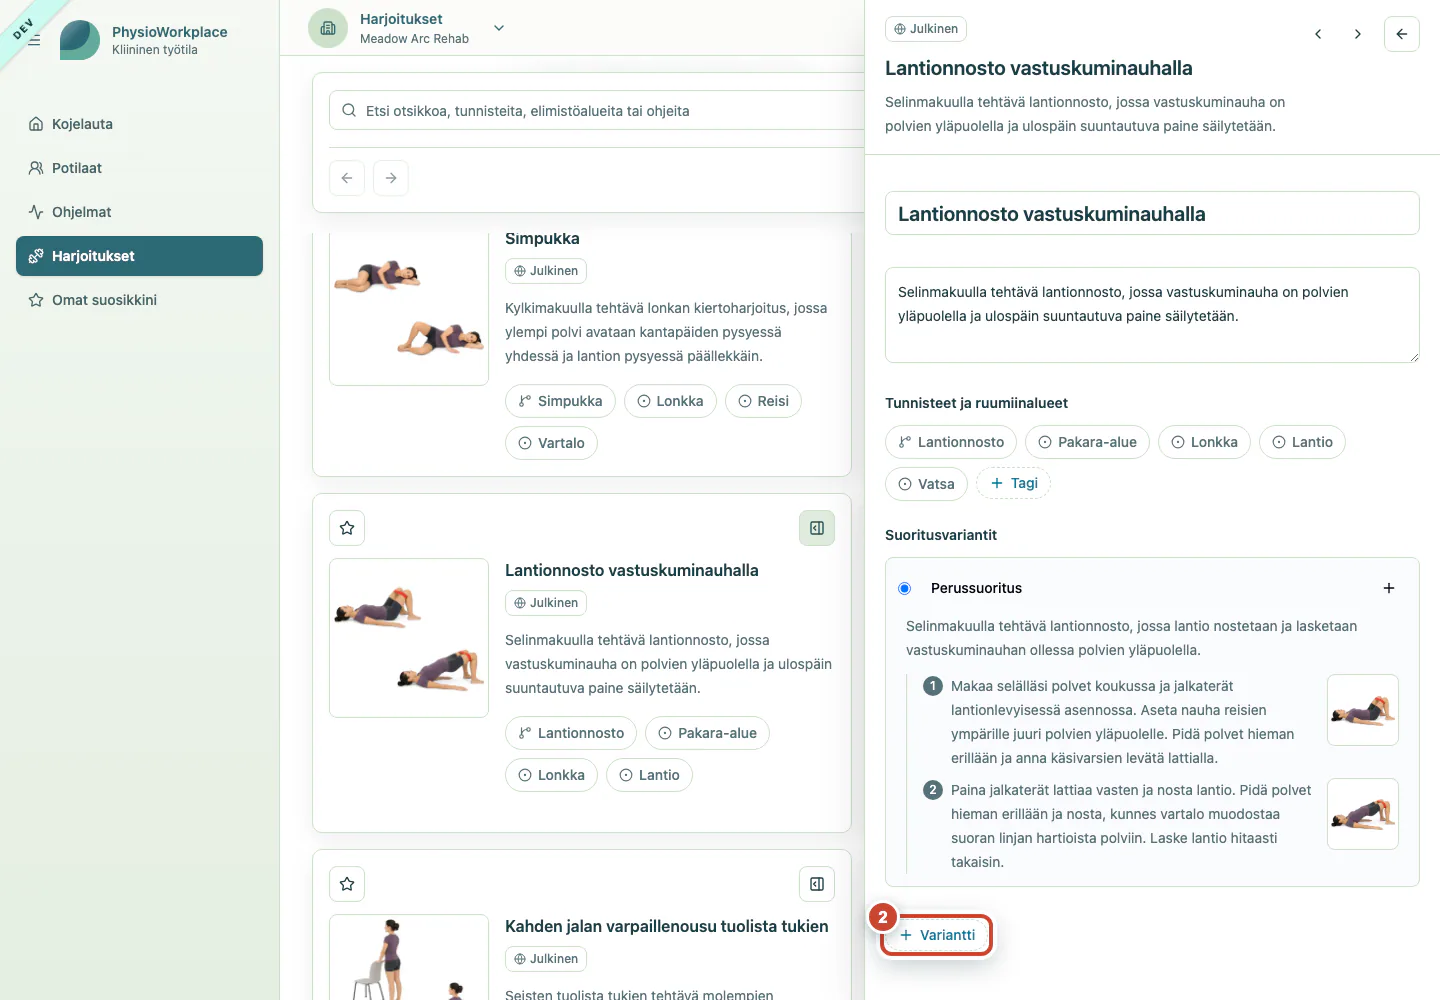Open Ohjelmat in the sidebar
The width and height of the screenshot is (1440, 1000).
139,212
